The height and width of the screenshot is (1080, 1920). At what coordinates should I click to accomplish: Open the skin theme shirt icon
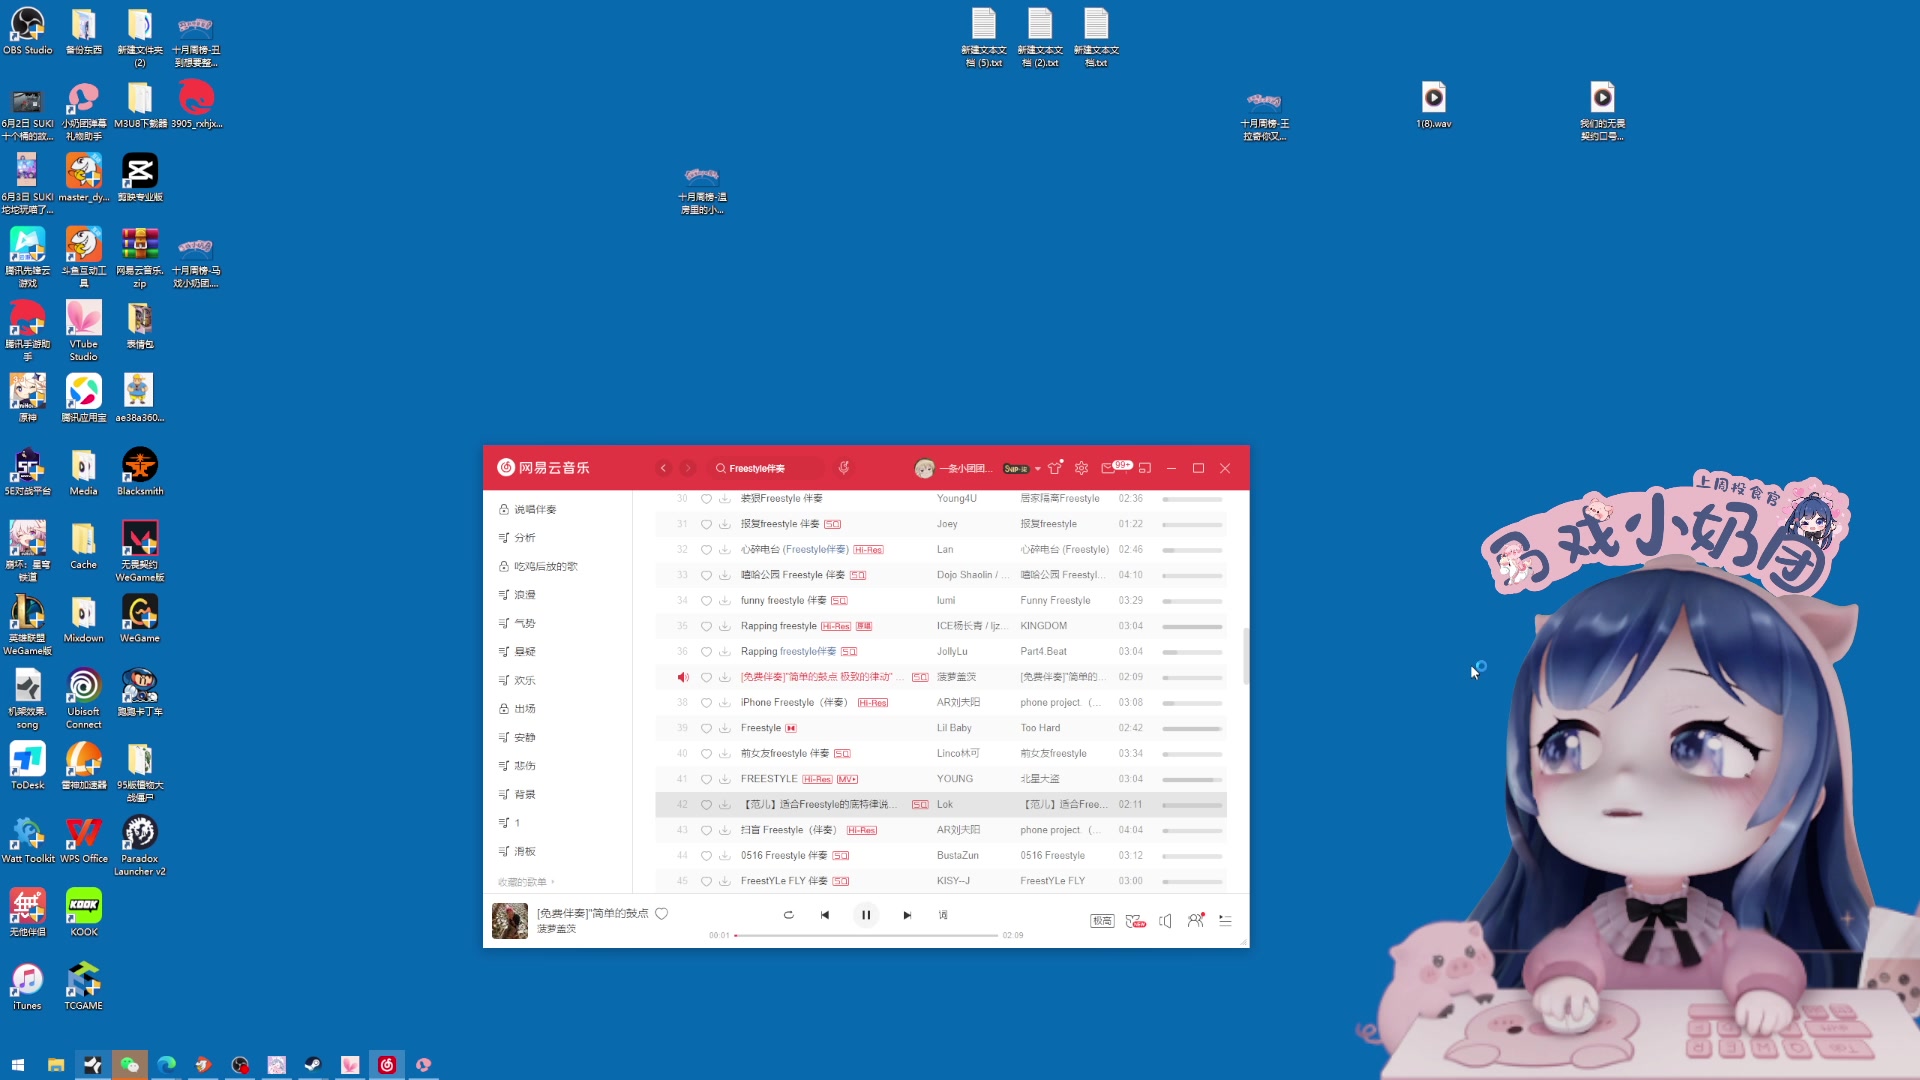point(1054,468)
